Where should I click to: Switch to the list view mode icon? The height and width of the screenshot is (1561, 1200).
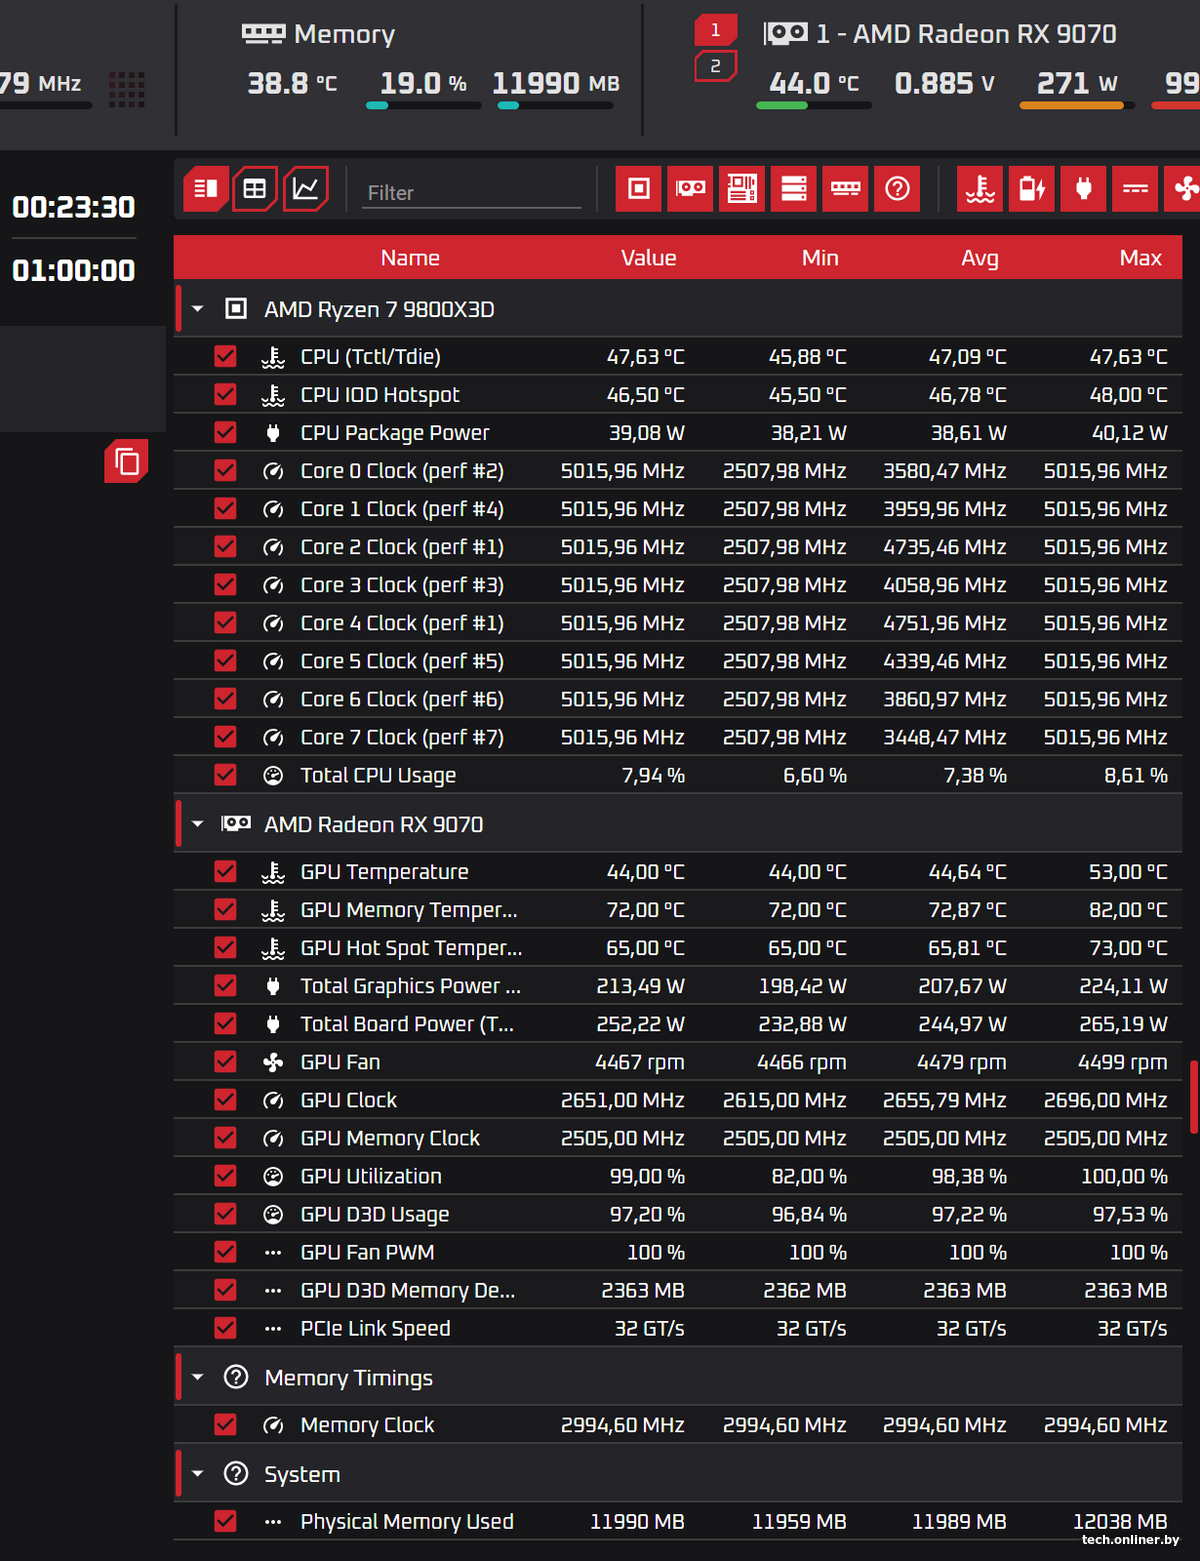[206, 188]
